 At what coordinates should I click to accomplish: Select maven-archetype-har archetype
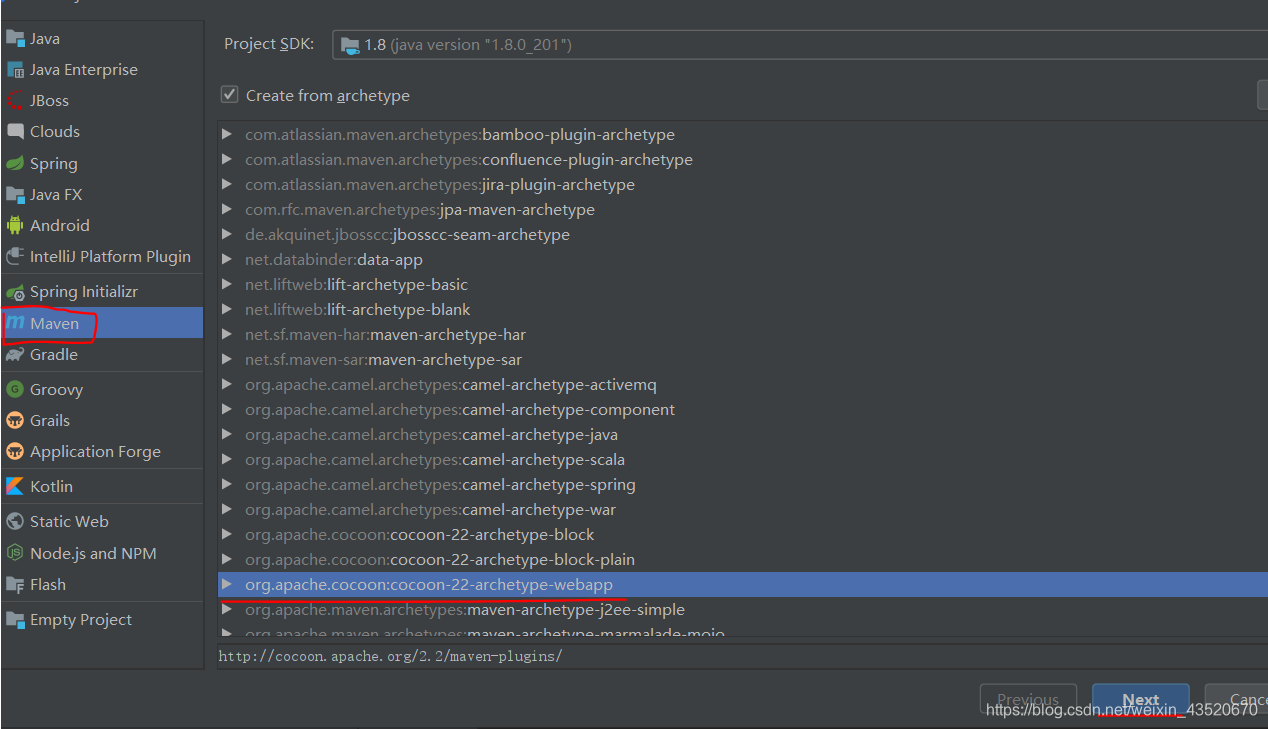(x=743, y=334)
